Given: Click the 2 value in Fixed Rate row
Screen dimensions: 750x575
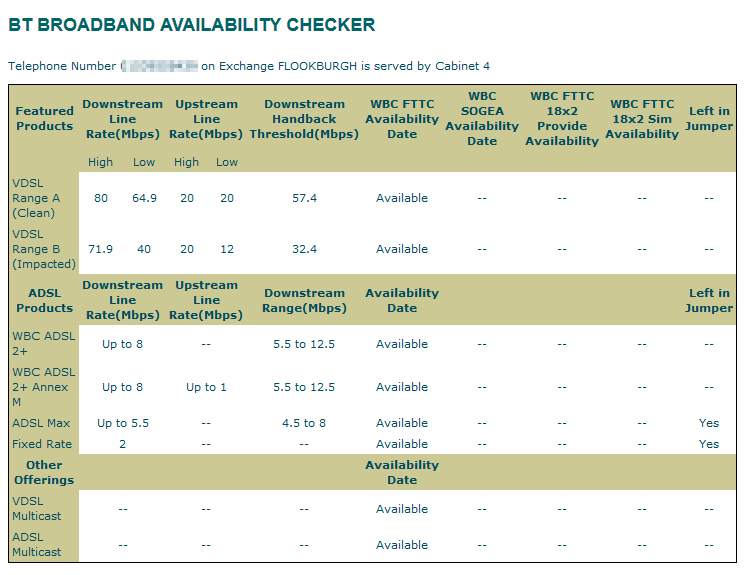Looking at the screenshot, I should [122, 444].
